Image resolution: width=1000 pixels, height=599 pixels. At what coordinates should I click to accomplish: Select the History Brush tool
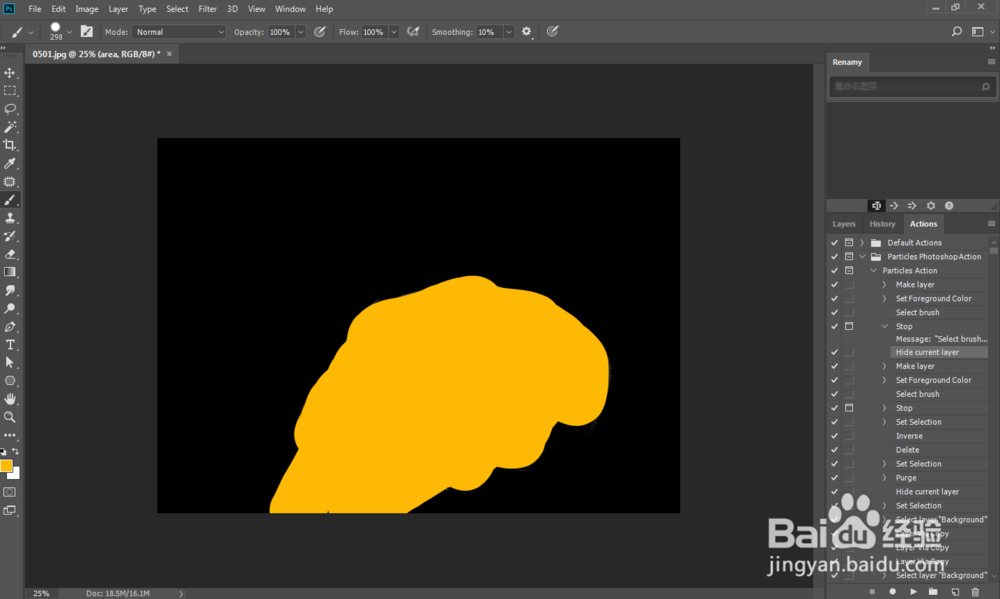10,236
